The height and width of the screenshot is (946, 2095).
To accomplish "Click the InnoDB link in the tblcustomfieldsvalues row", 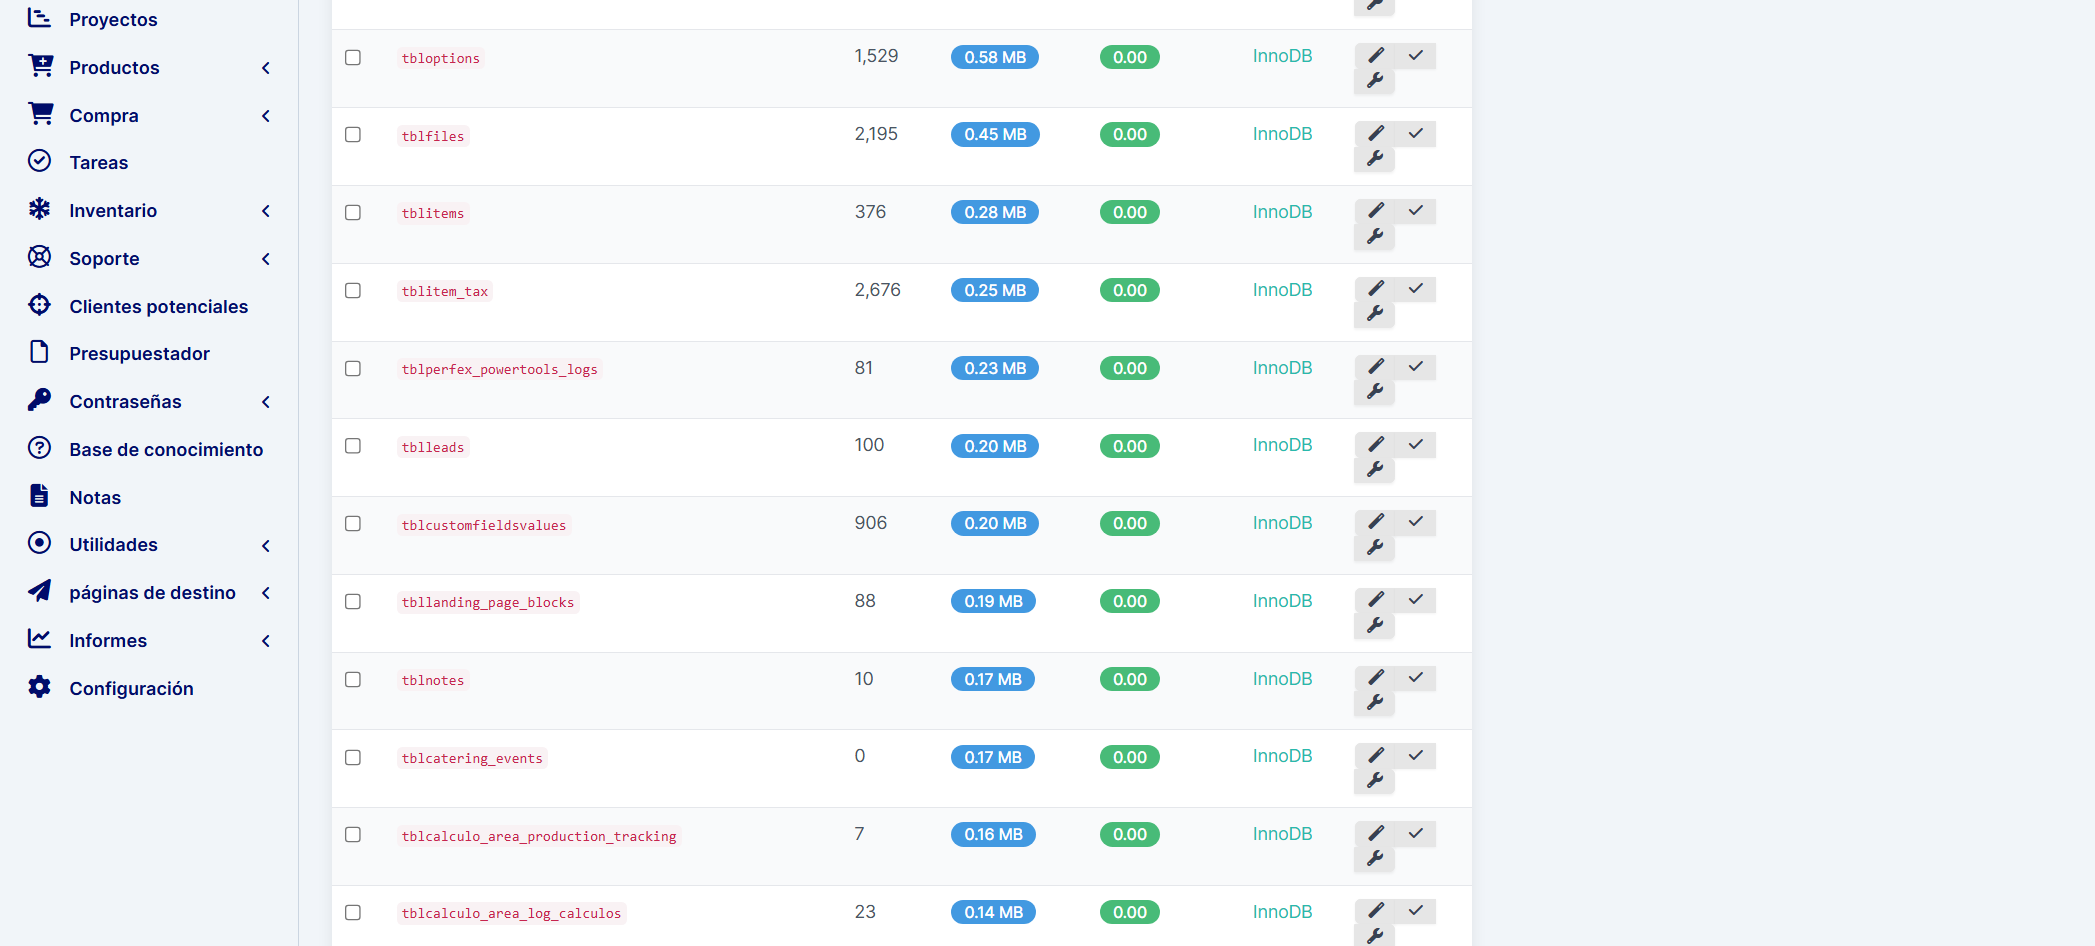I will pos(1282,523).
